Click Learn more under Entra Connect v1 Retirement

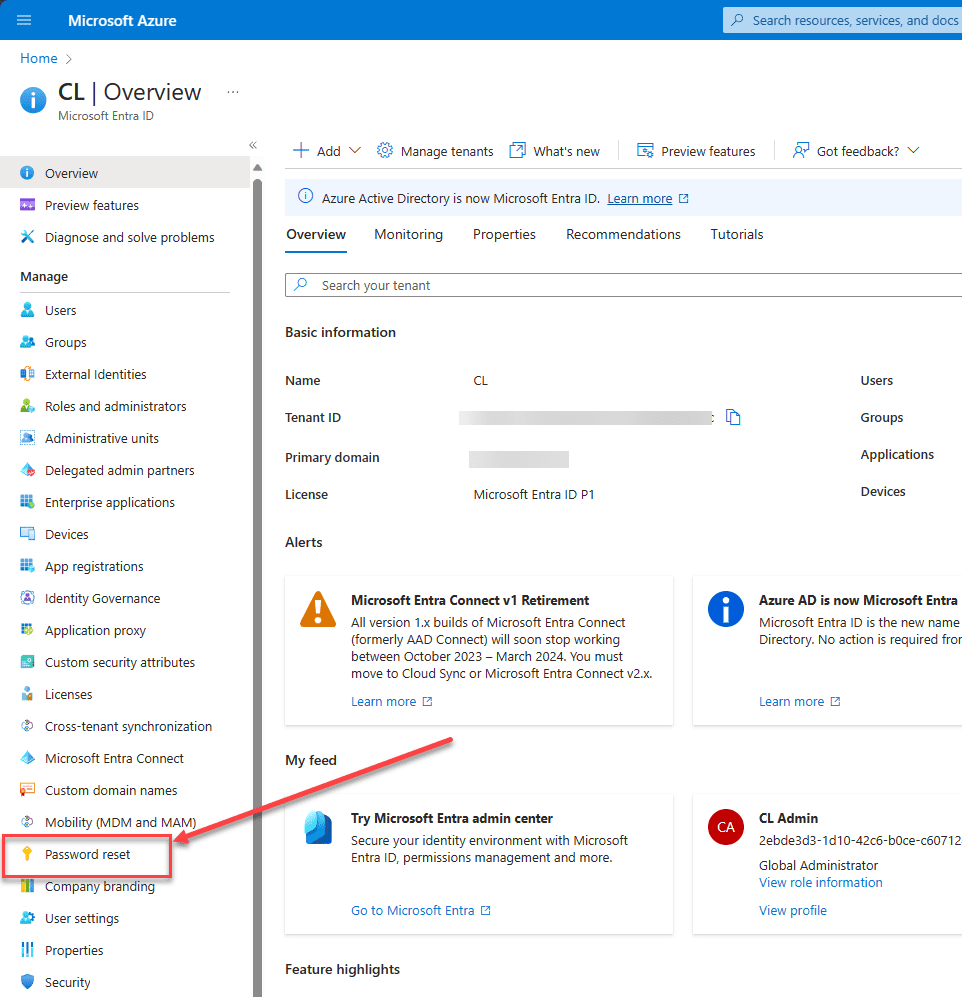coord(383,701)
